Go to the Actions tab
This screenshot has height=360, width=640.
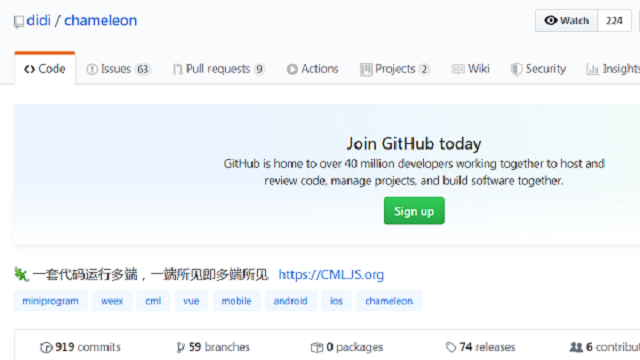coord(313,69)
